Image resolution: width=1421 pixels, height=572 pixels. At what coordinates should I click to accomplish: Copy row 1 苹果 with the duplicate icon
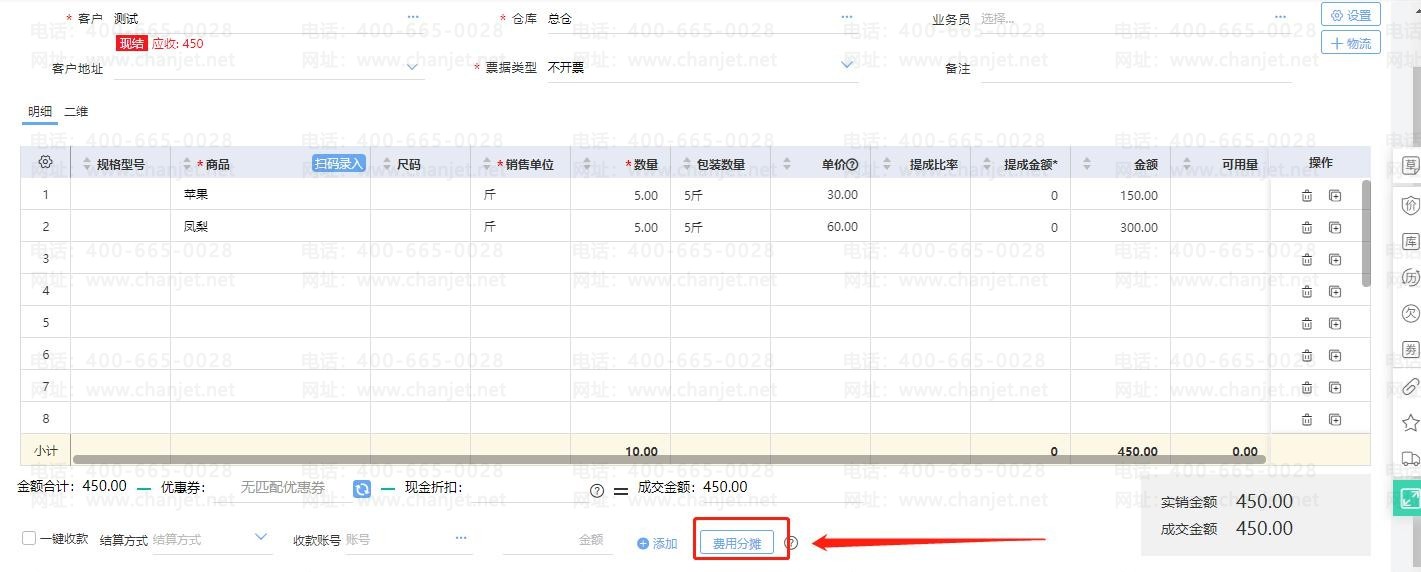coord(1335,196)
